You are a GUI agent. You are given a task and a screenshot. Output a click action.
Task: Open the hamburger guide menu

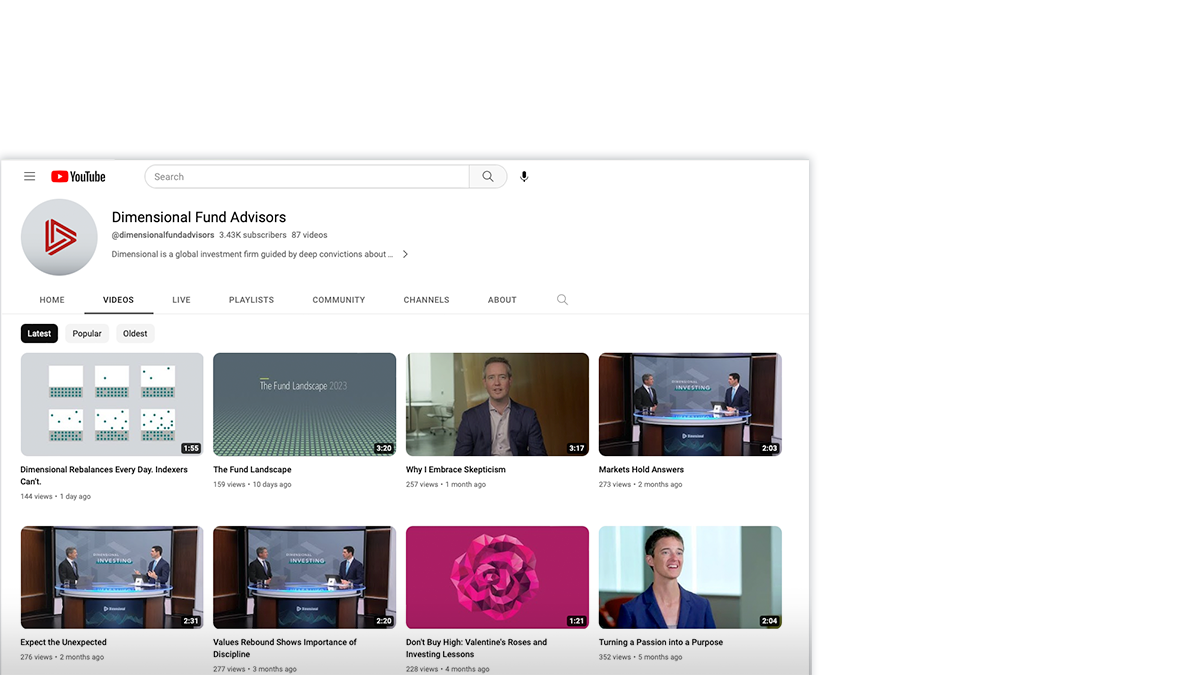click(30, 177)
